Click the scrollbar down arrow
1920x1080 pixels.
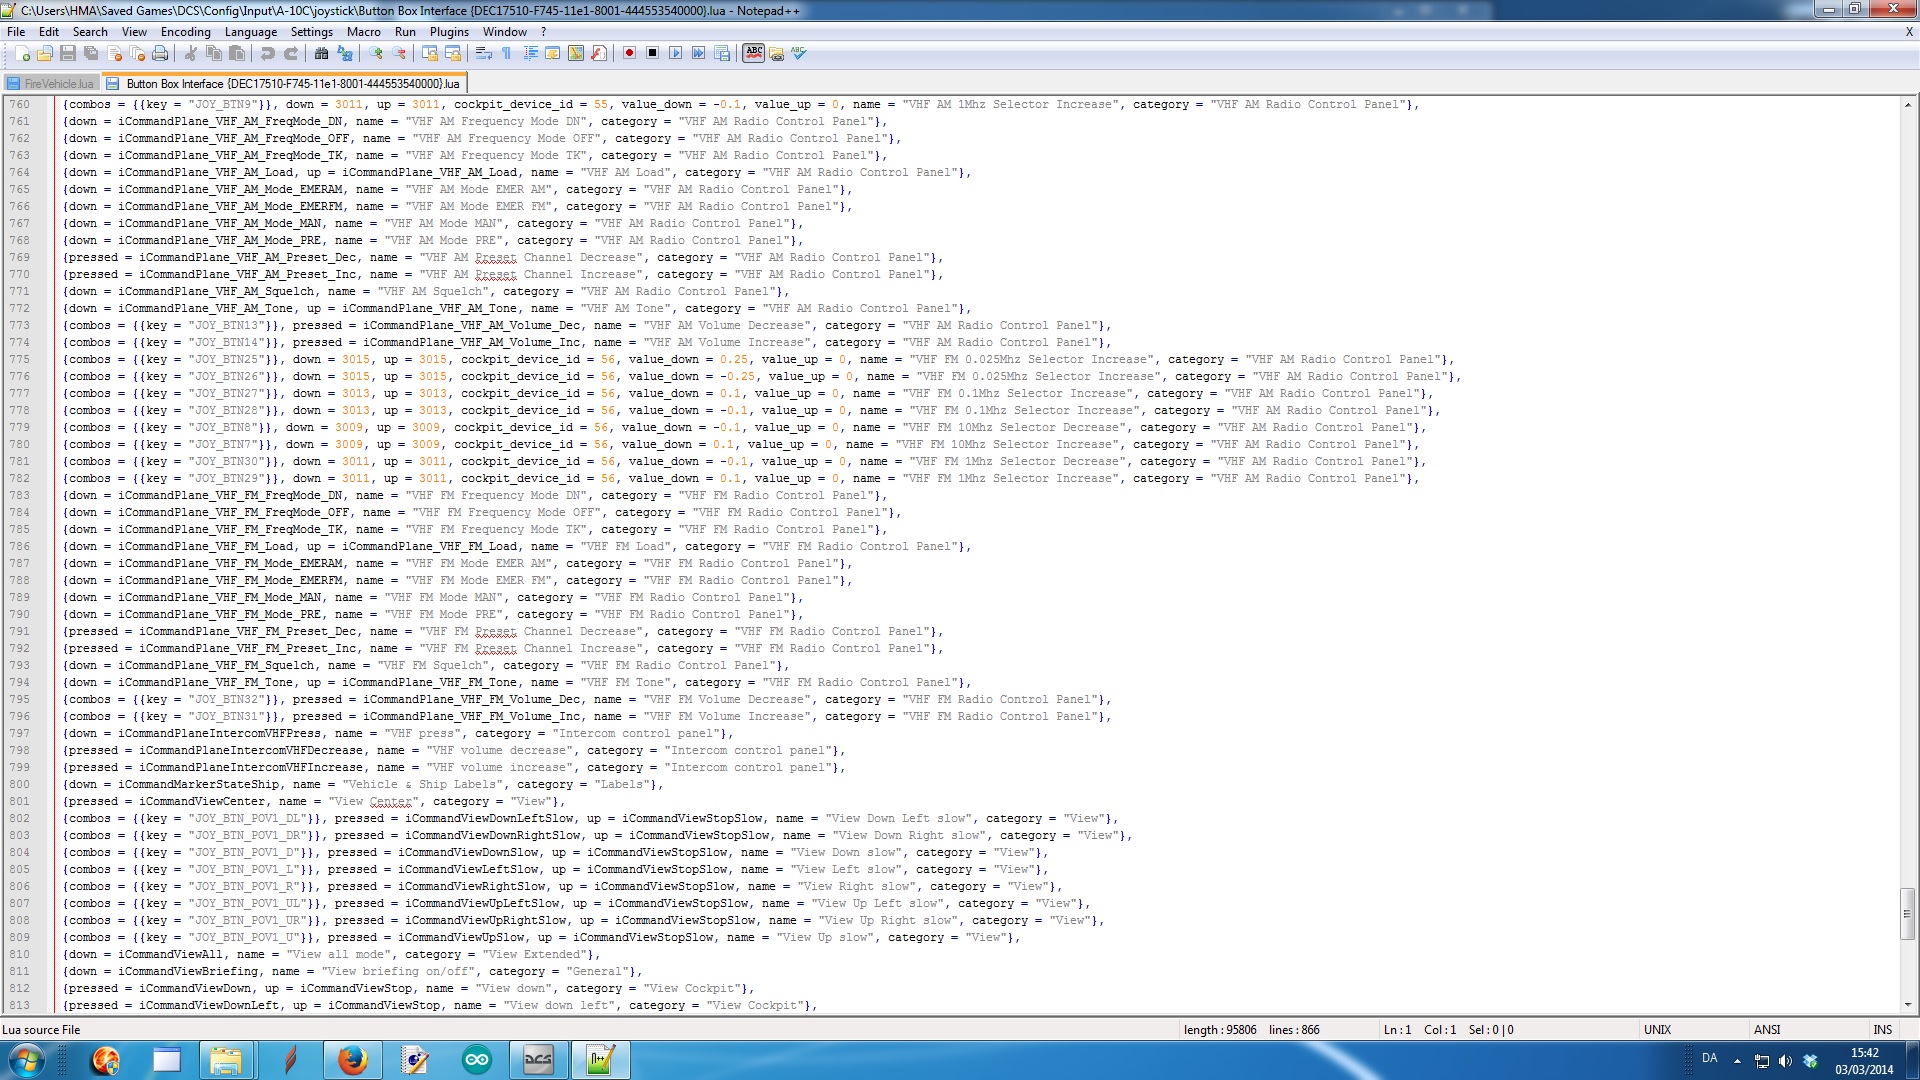tap(1908, 1005)
